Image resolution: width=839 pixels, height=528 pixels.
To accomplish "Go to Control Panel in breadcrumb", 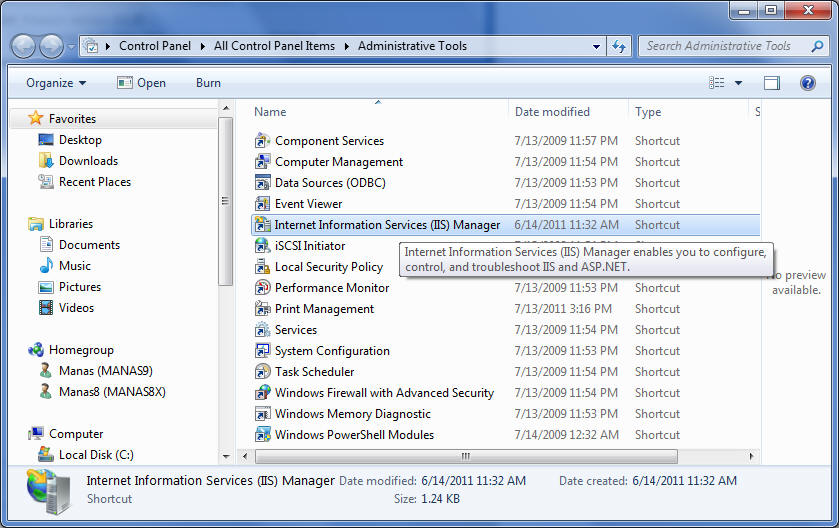I will (155, 46).
